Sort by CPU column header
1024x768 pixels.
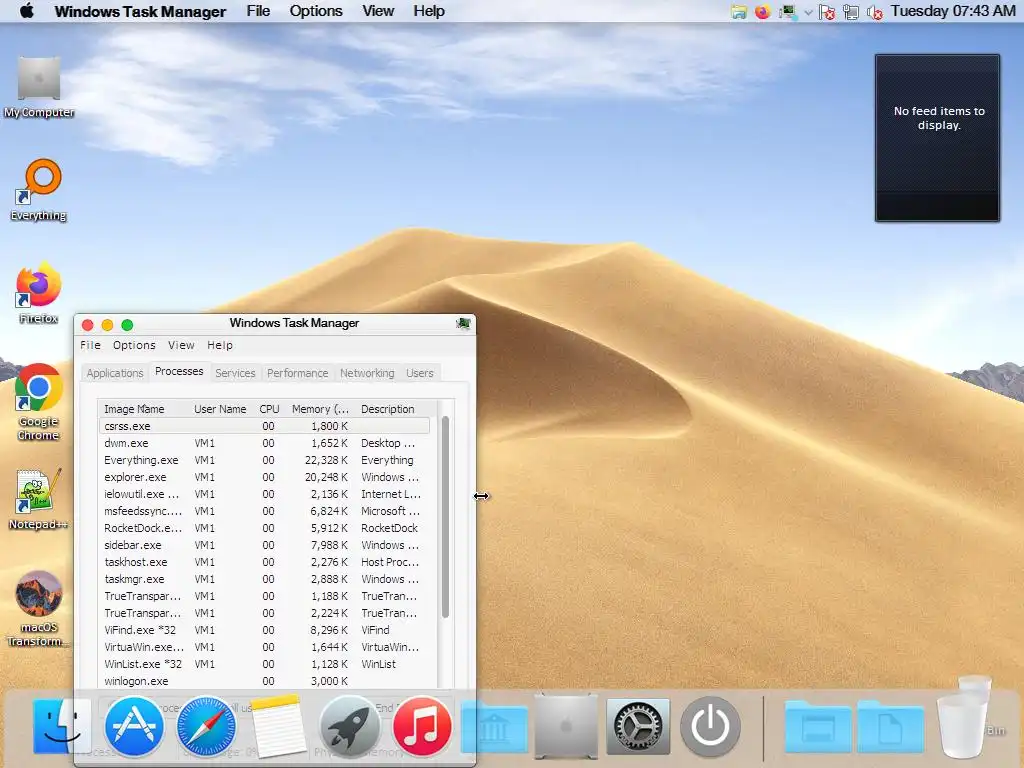pos(269,409)
